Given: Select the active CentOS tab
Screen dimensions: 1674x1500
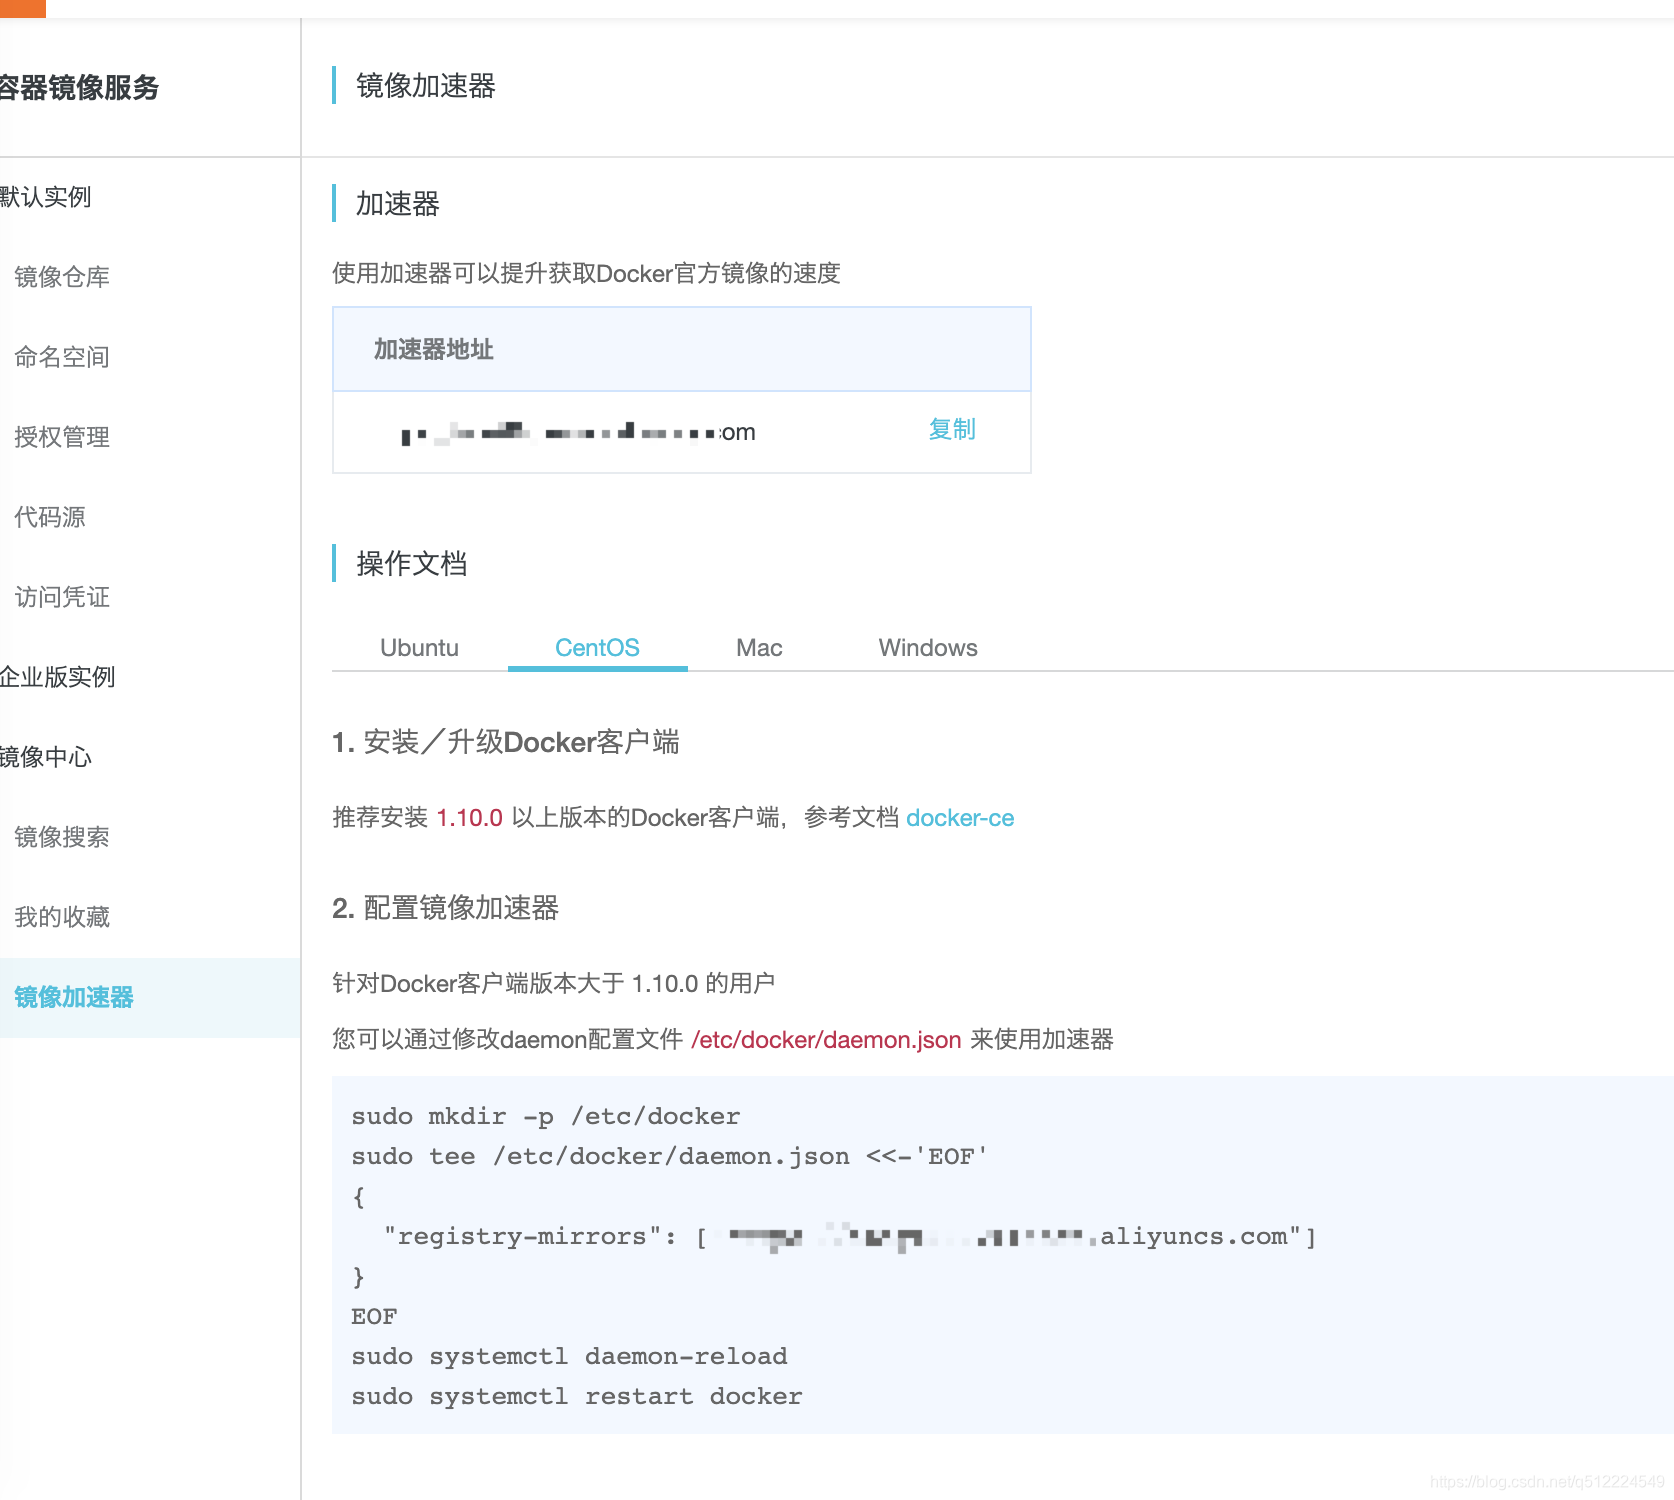Looking at the screenshot, I should pos(597,647).
